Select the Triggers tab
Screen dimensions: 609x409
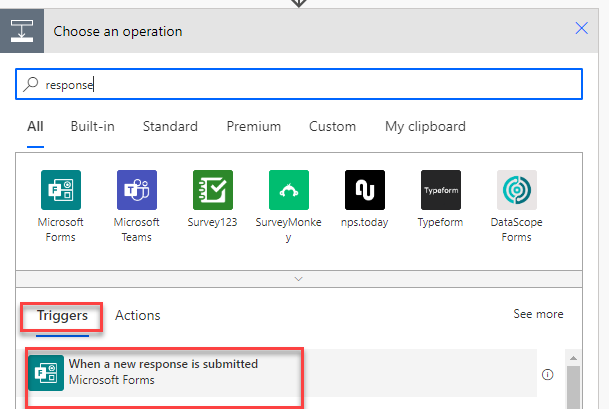(62, 316)
